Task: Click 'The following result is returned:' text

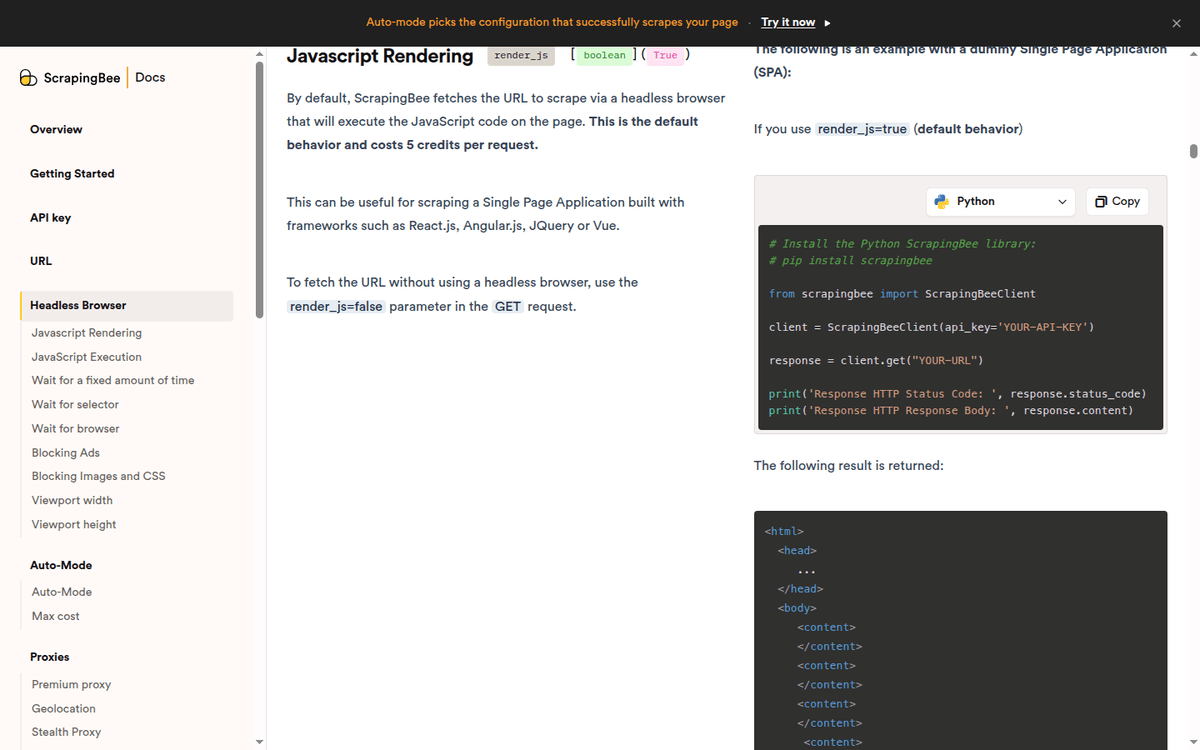Action: tap(849, 465)
